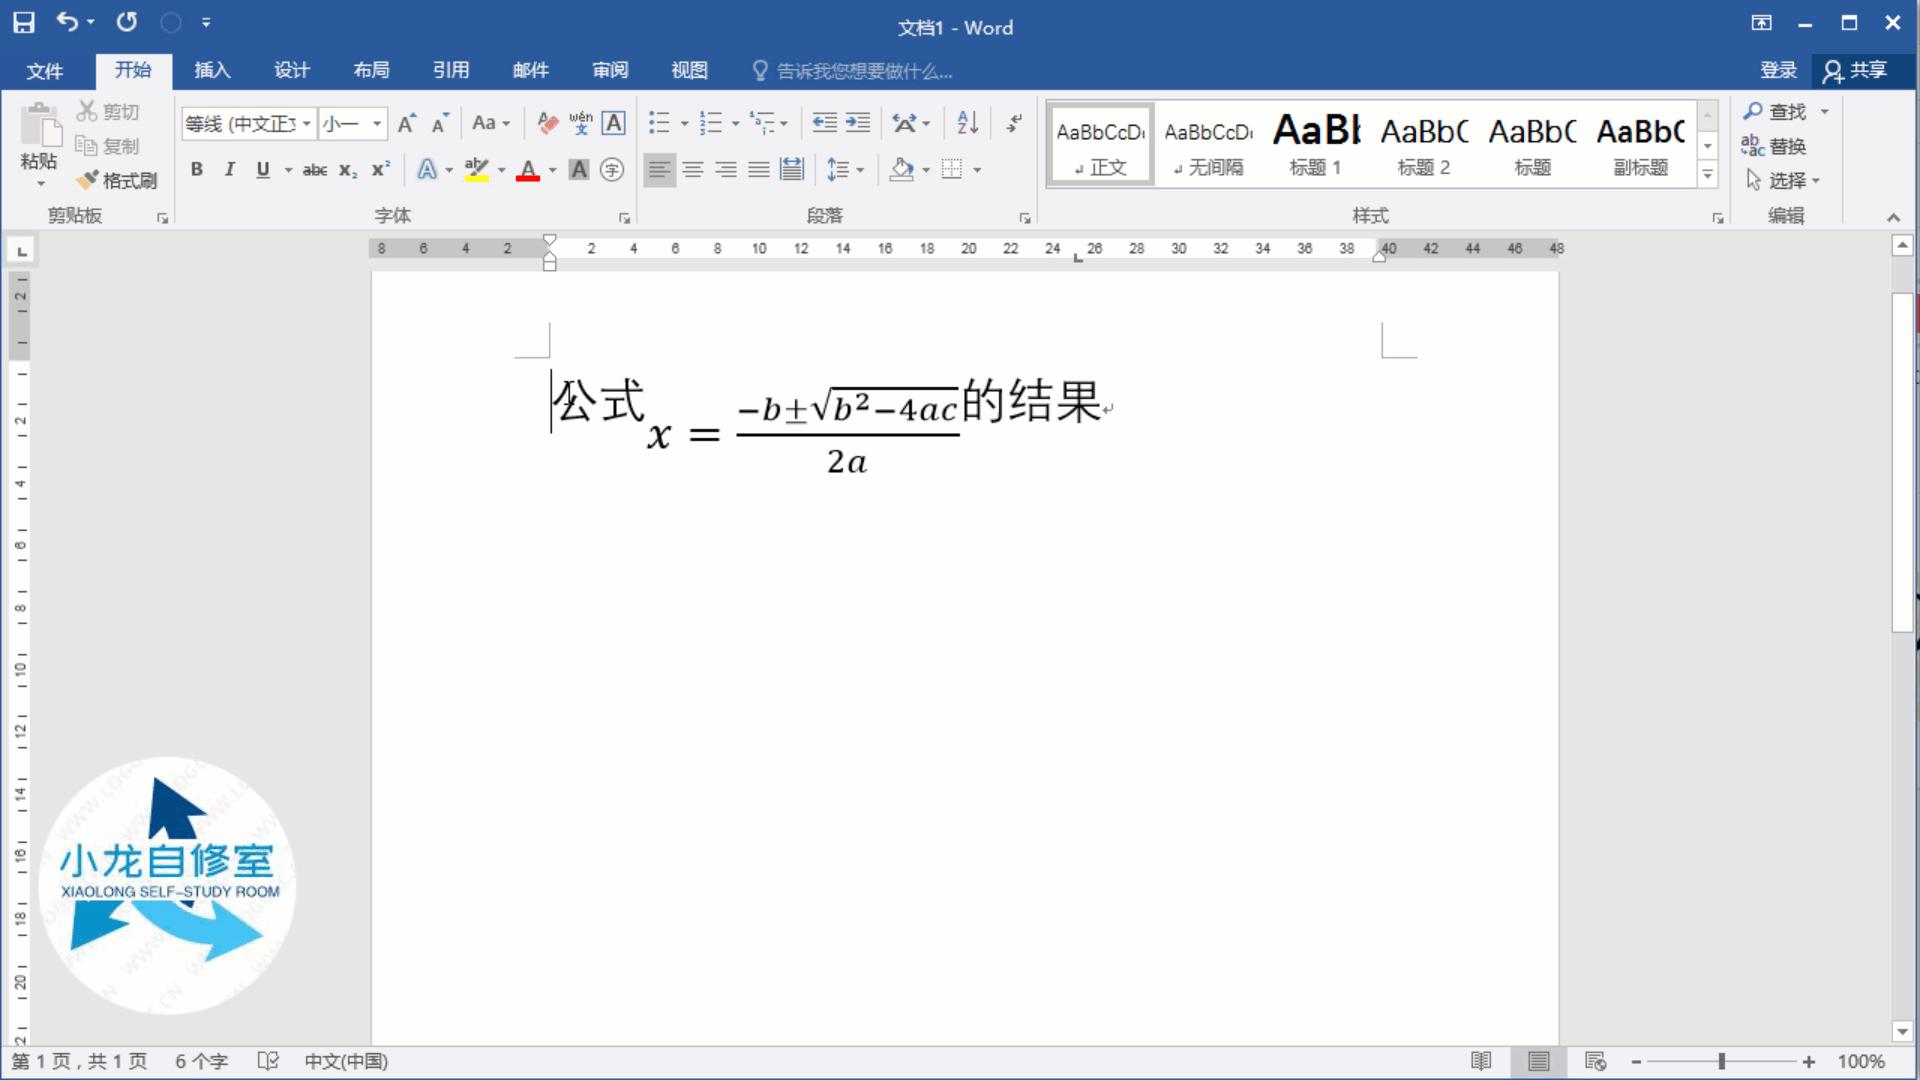Click the 拼音指南 (phonetic guide) icon

(580, 123)
